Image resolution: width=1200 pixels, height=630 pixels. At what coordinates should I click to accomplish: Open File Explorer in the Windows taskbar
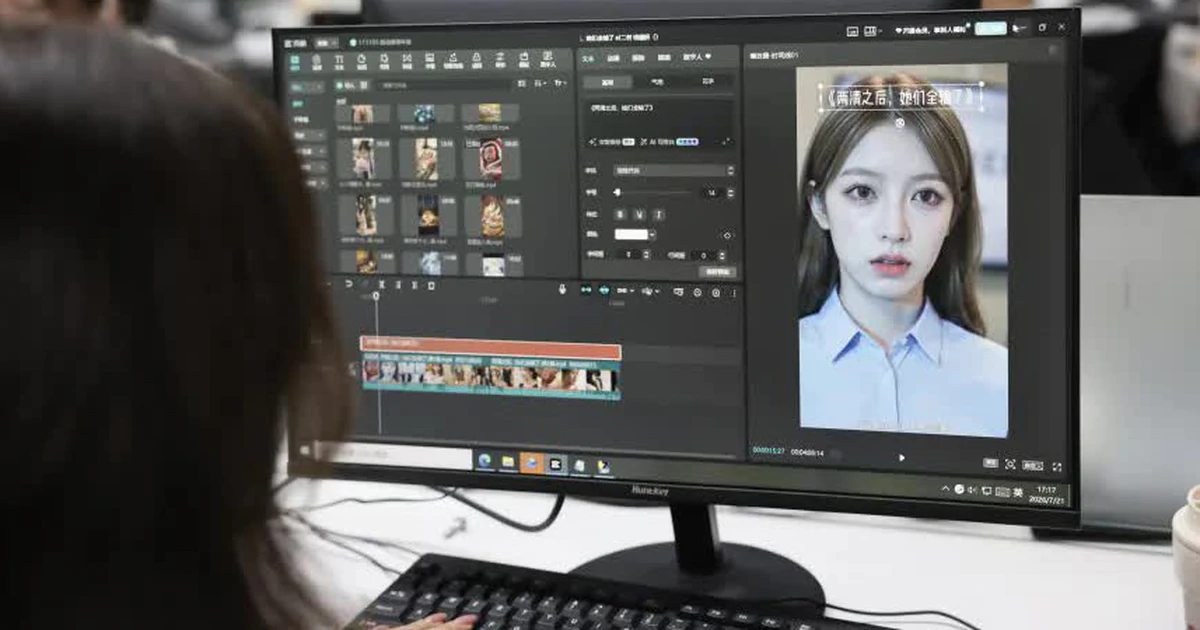click(x=508, y=462)
